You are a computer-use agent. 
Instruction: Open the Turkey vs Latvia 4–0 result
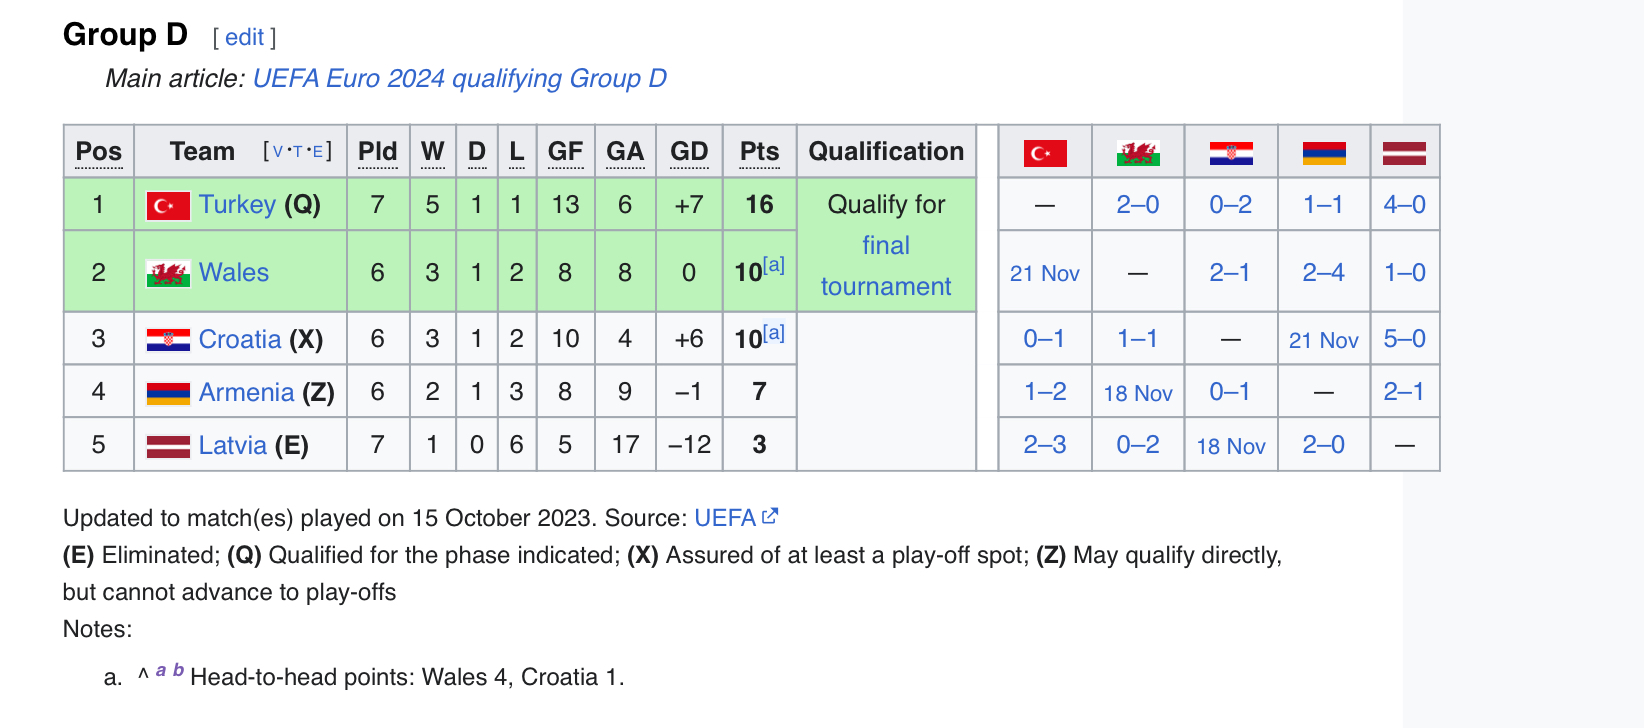(1404, 205)
